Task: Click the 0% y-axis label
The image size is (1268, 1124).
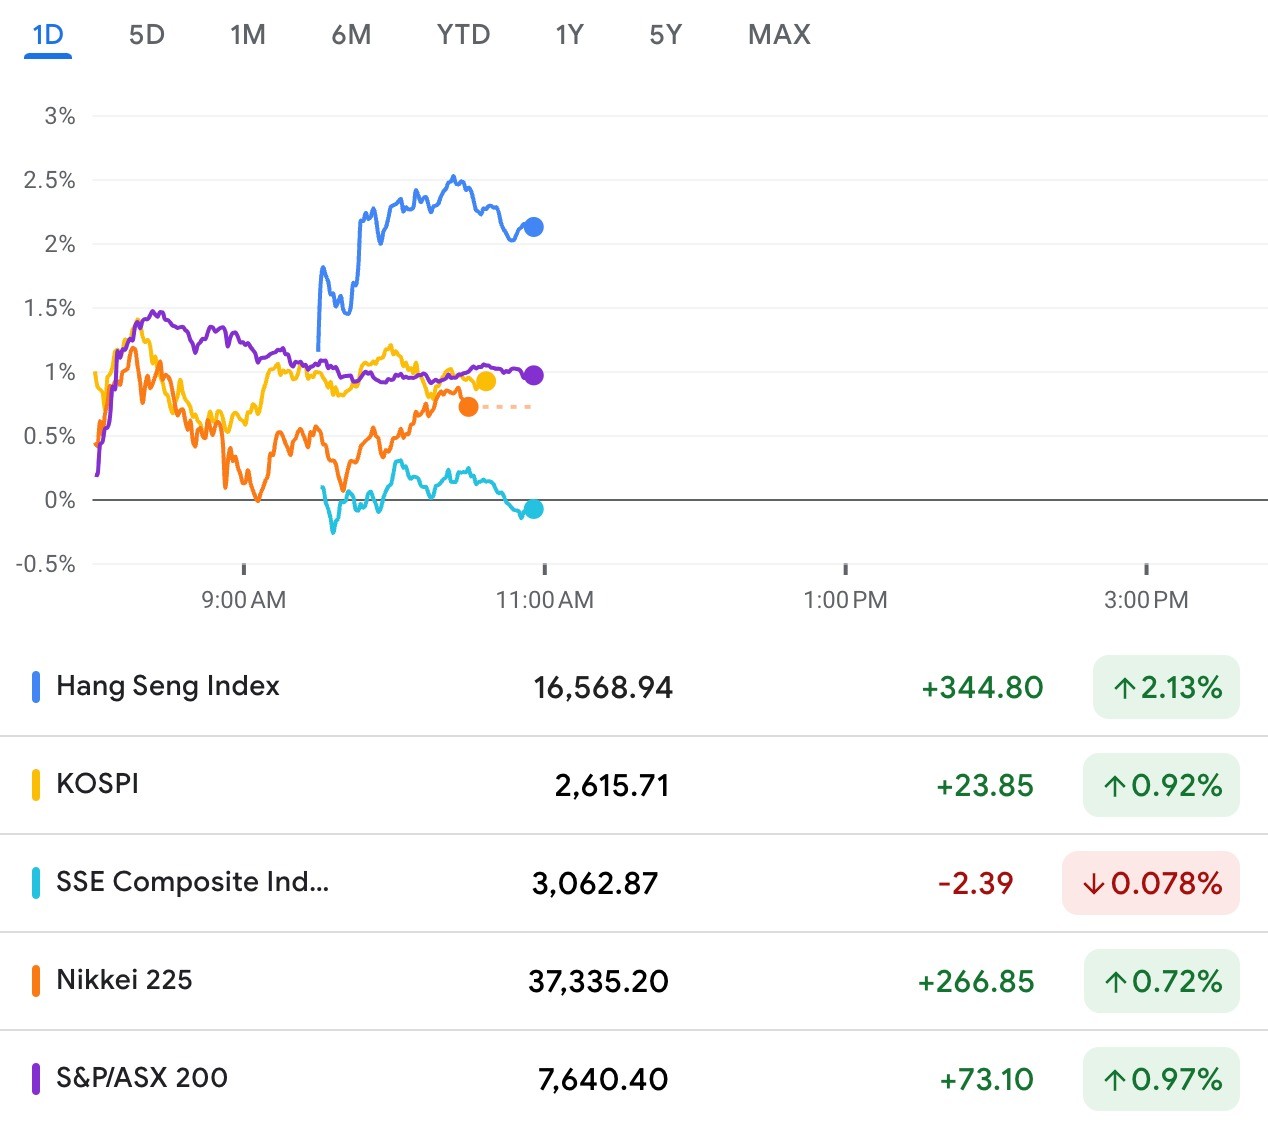Action: coord(60,500)
